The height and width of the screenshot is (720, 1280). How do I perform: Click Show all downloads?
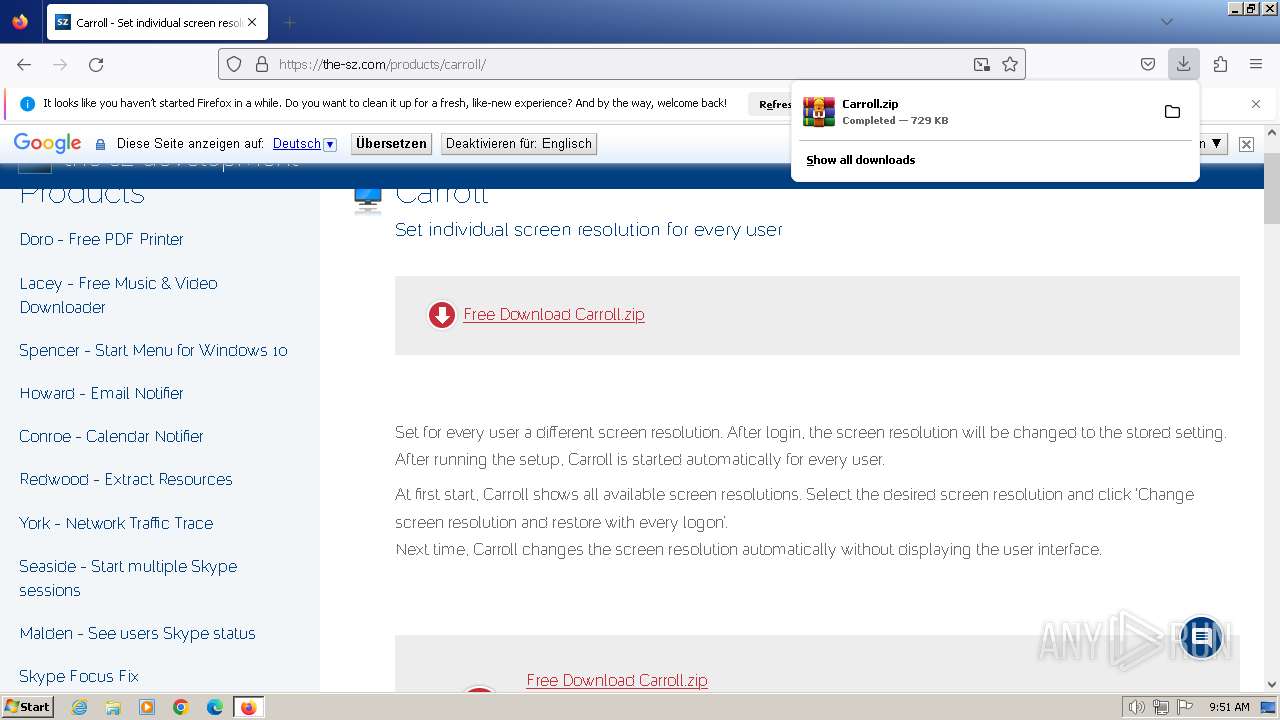(861, 160)
